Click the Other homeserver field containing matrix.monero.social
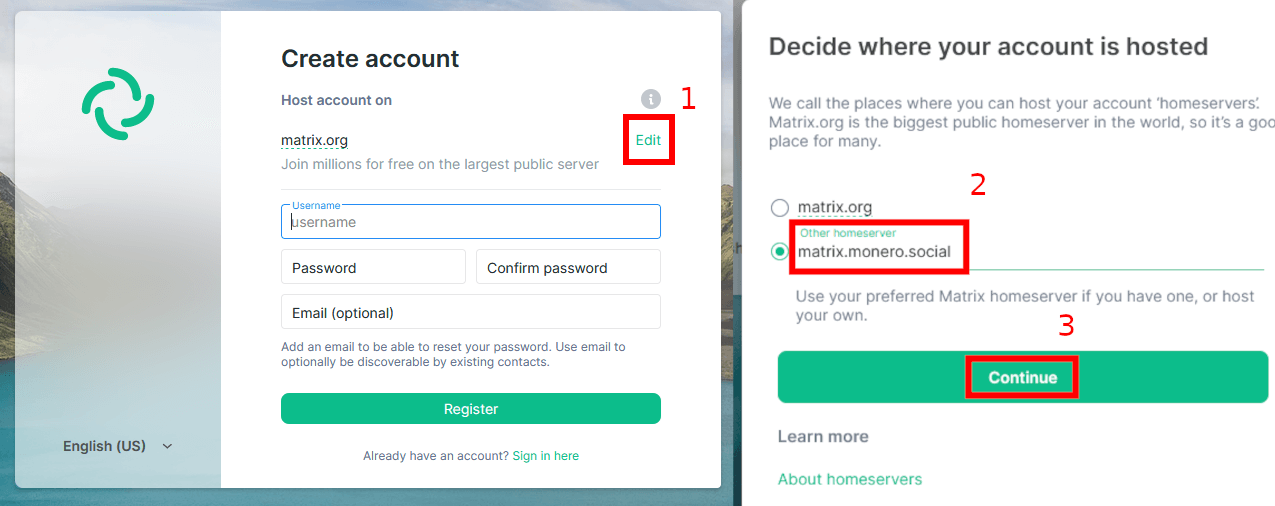This screenshot has width=1275, height=506. [1030, 251]
